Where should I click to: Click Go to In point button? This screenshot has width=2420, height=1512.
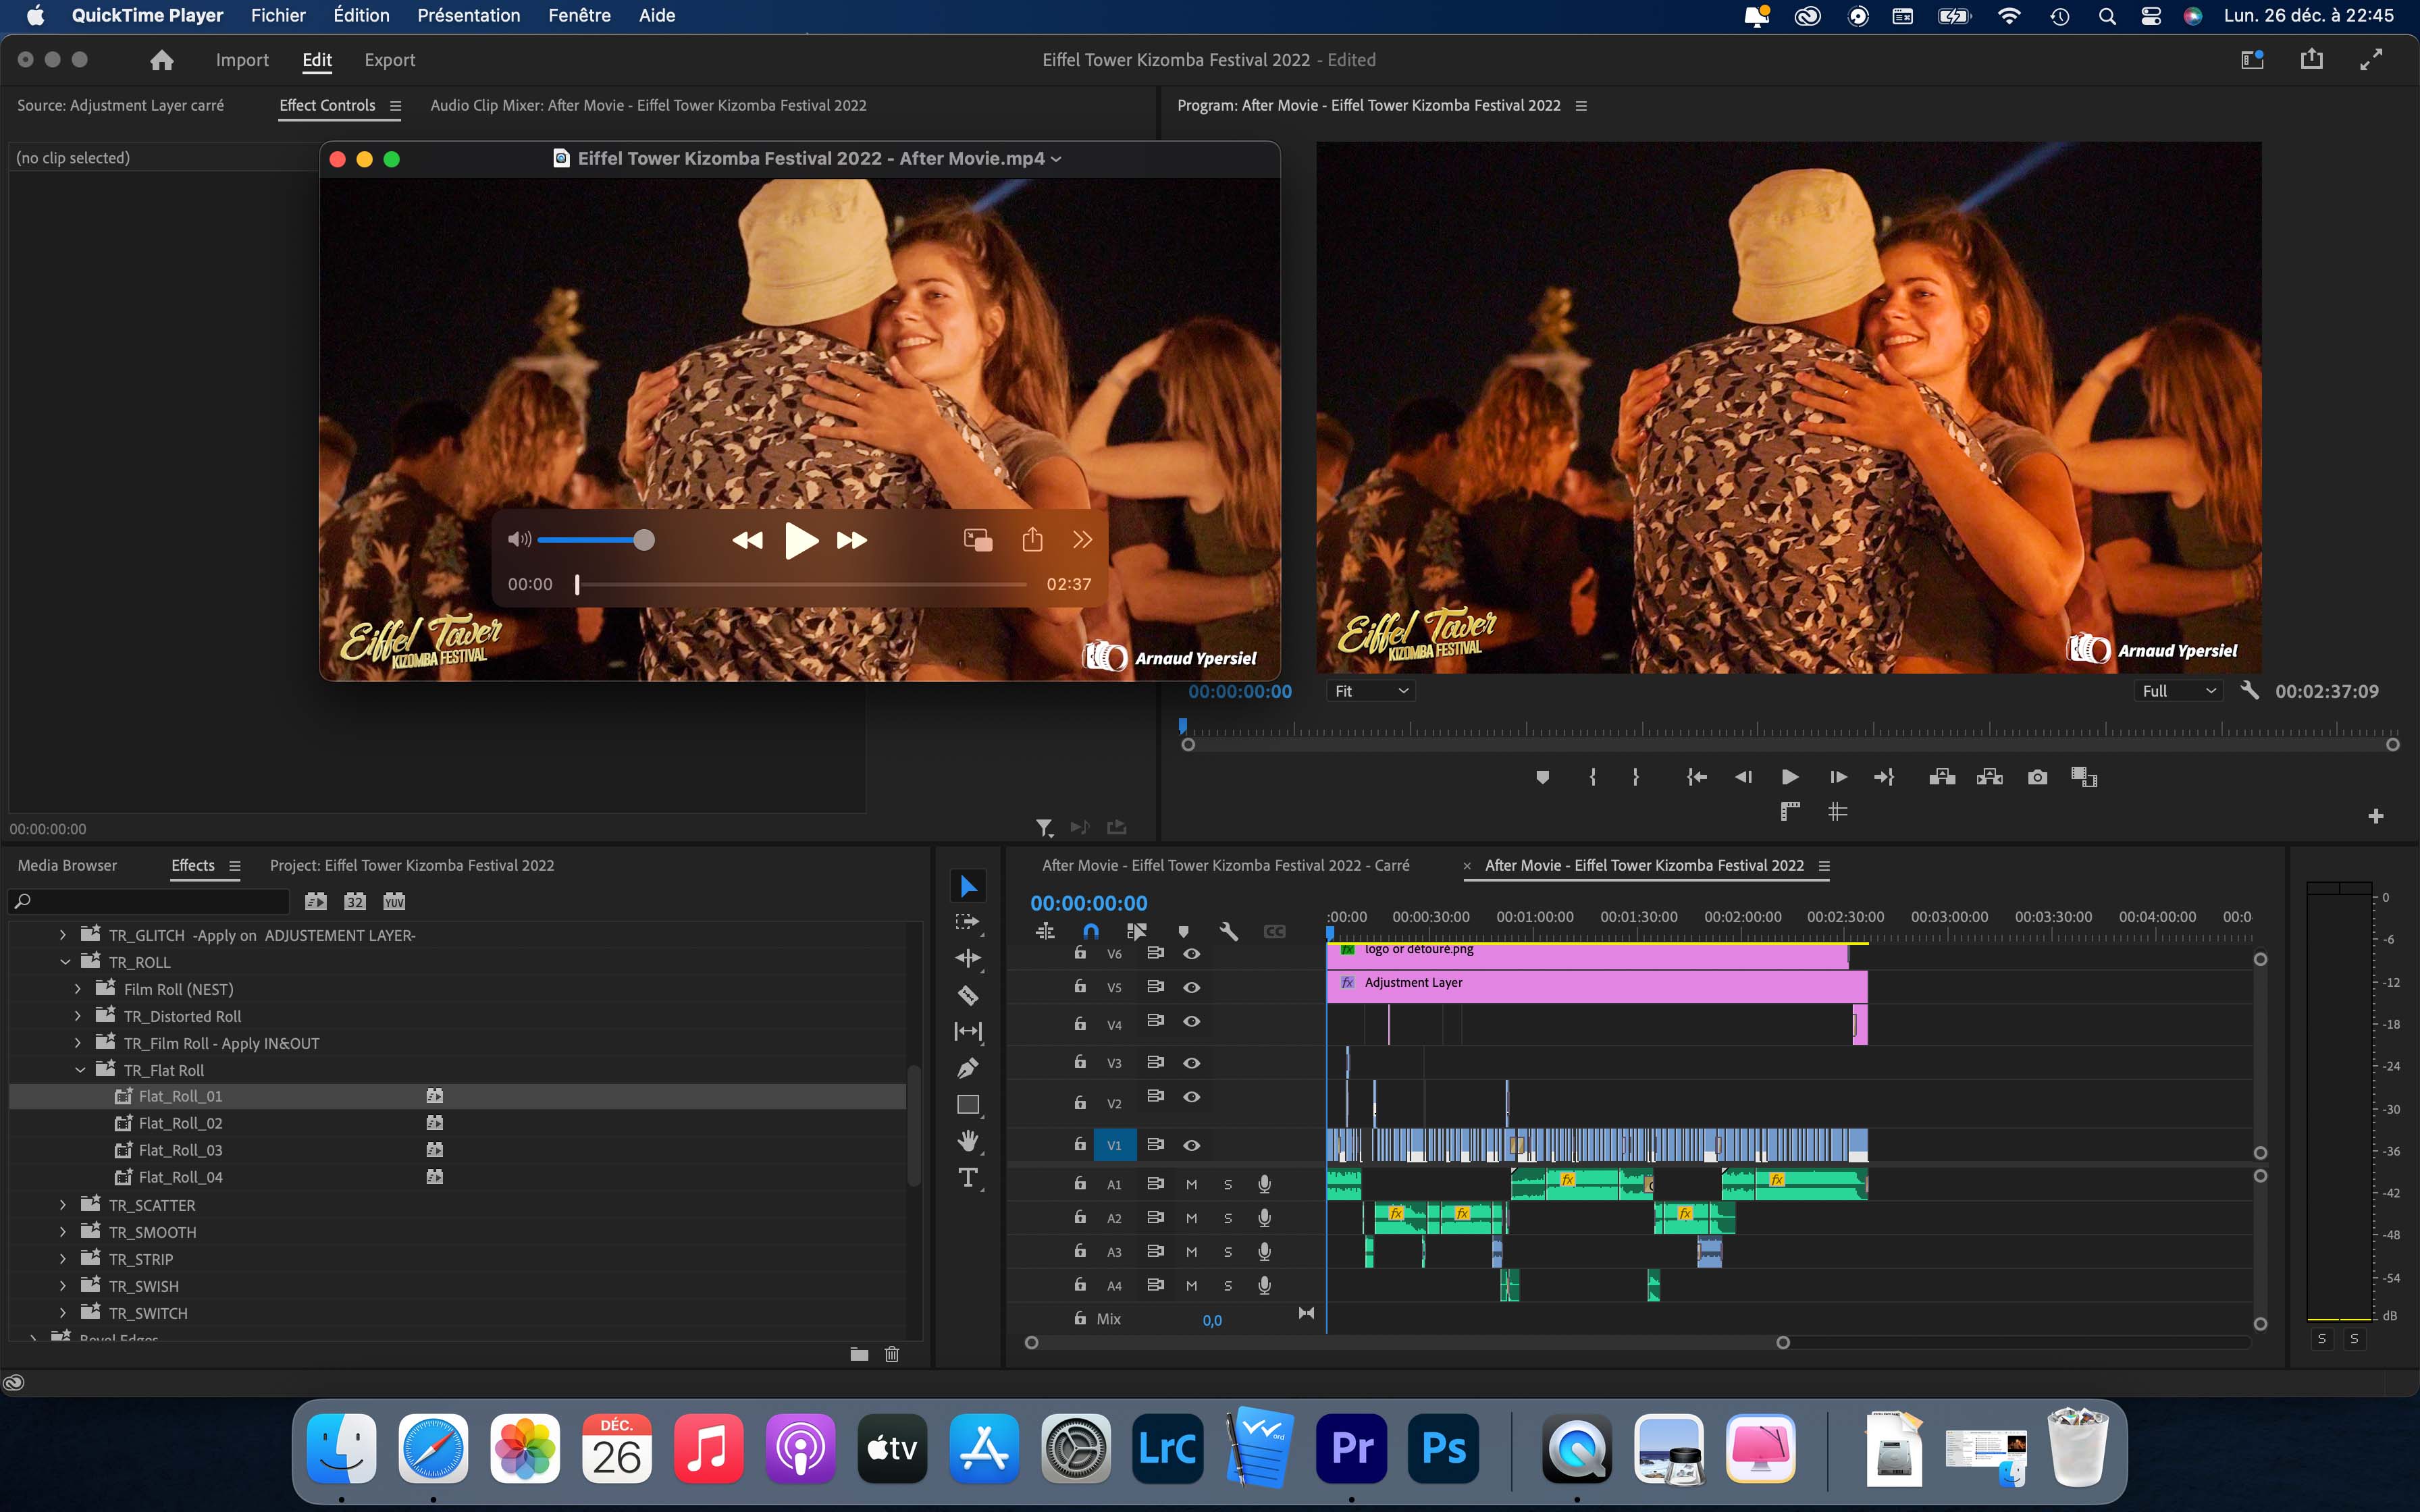[1696, 777]
